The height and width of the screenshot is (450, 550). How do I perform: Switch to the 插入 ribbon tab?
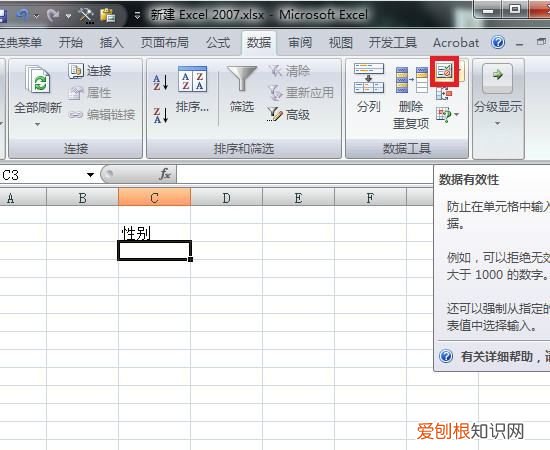pyautogui.click(x=112, y=42)
